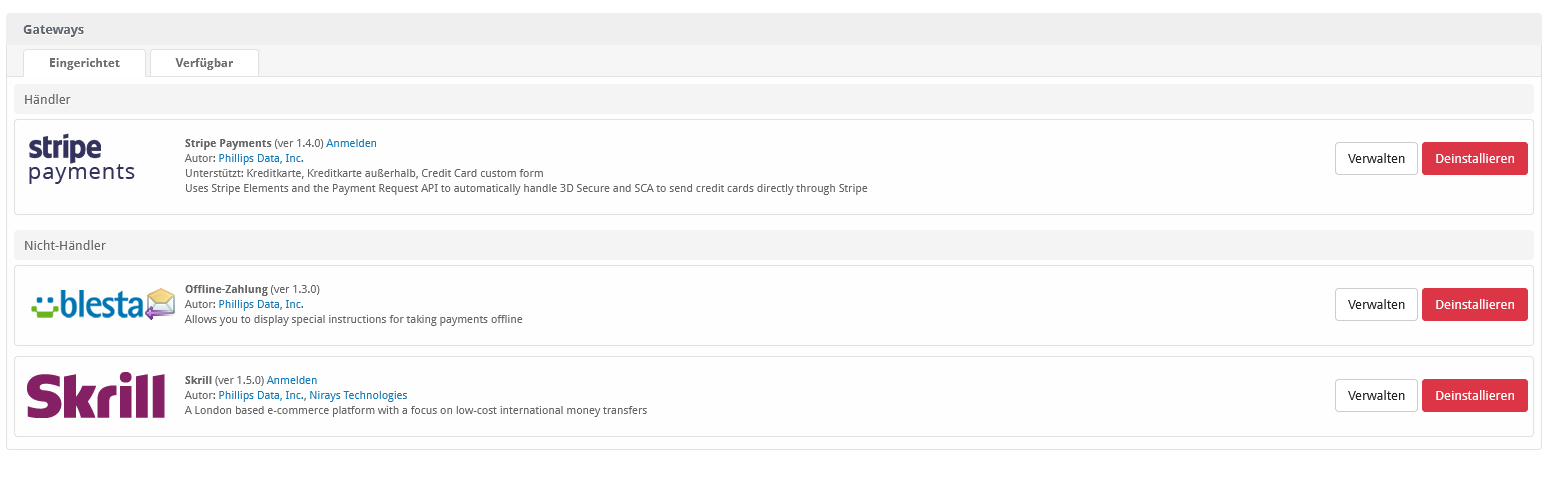Switch to the Verfügbar tab
This screenshot has width=1565, height=491.
[x=204, y=63]
